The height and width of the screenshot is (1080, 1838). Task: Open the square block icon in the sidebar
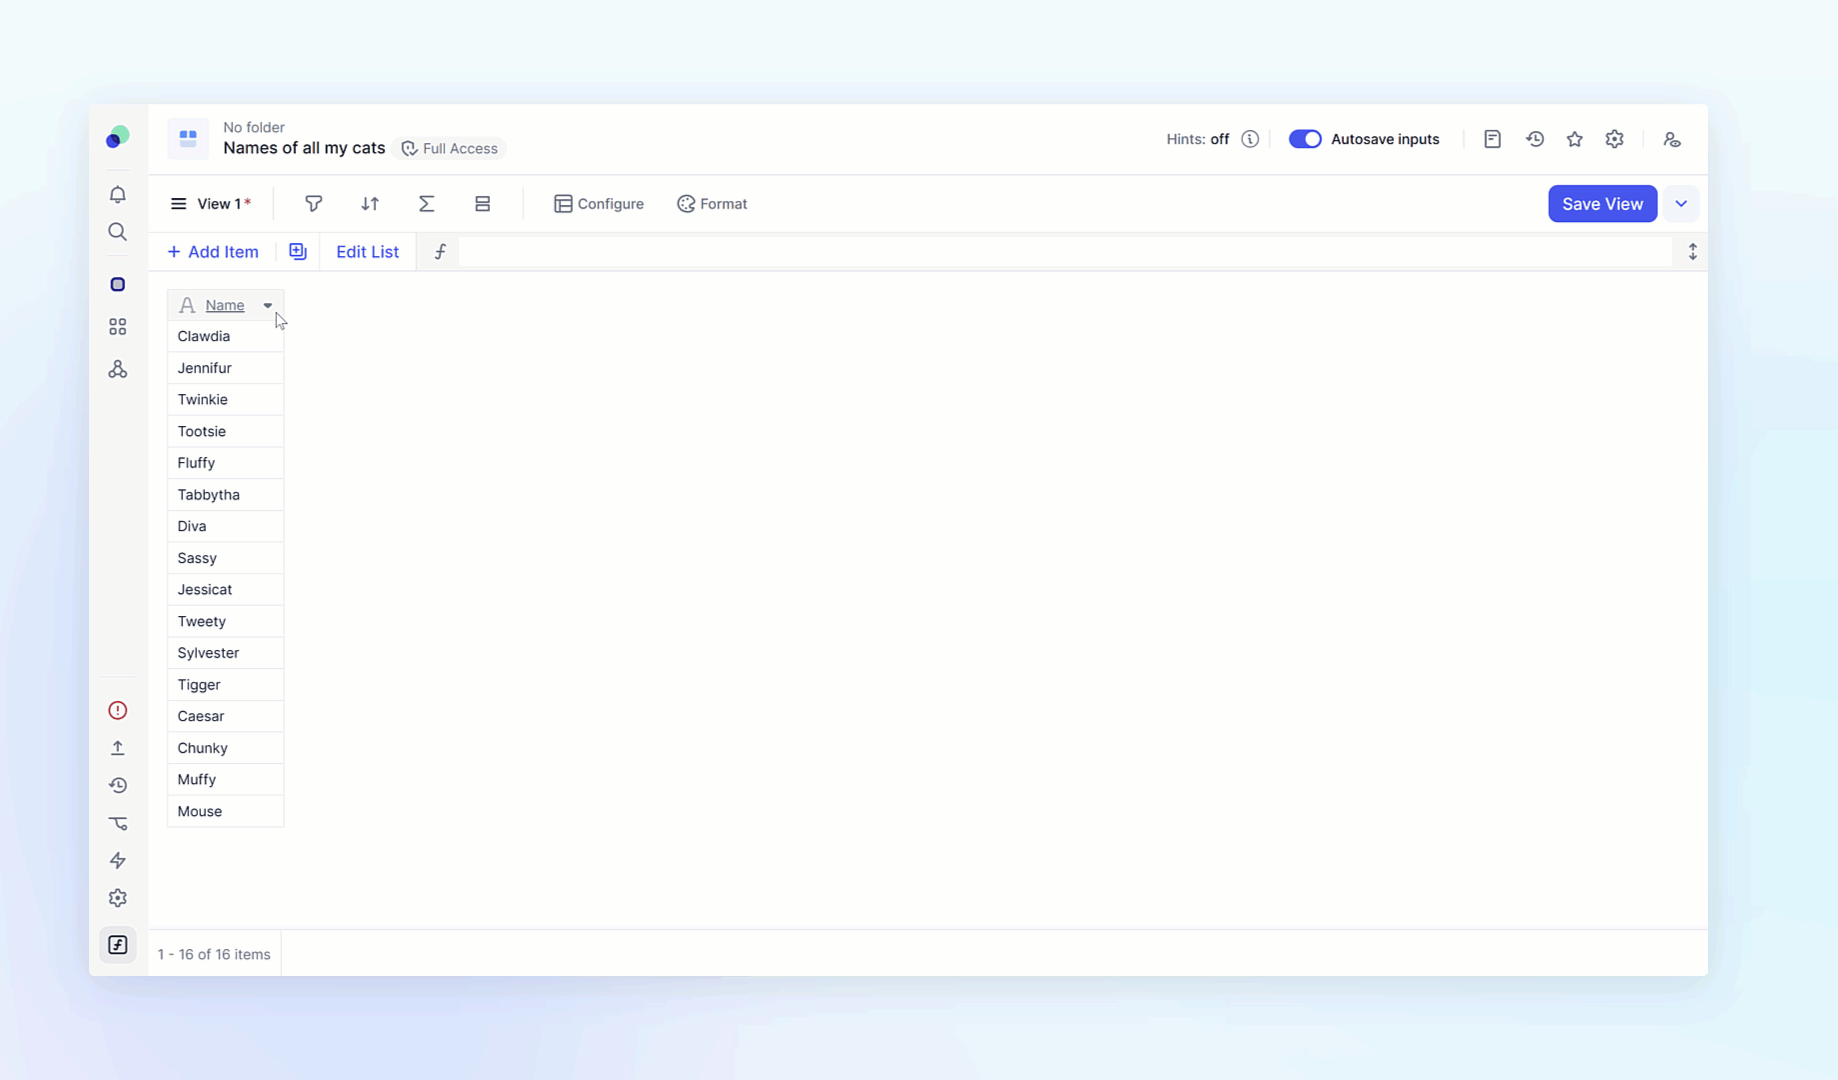pyautogui.click(x=117, y=285)
